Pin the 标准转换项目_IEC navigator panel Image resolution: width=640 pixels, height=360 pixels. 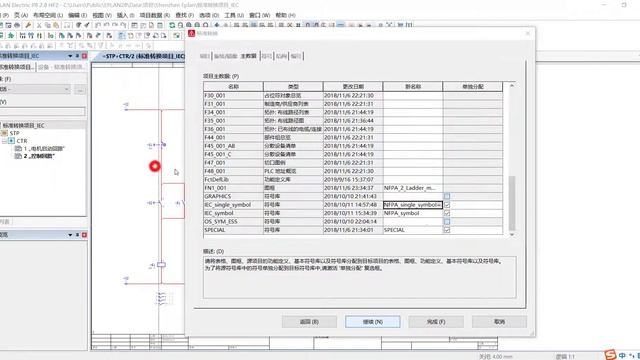77,56
